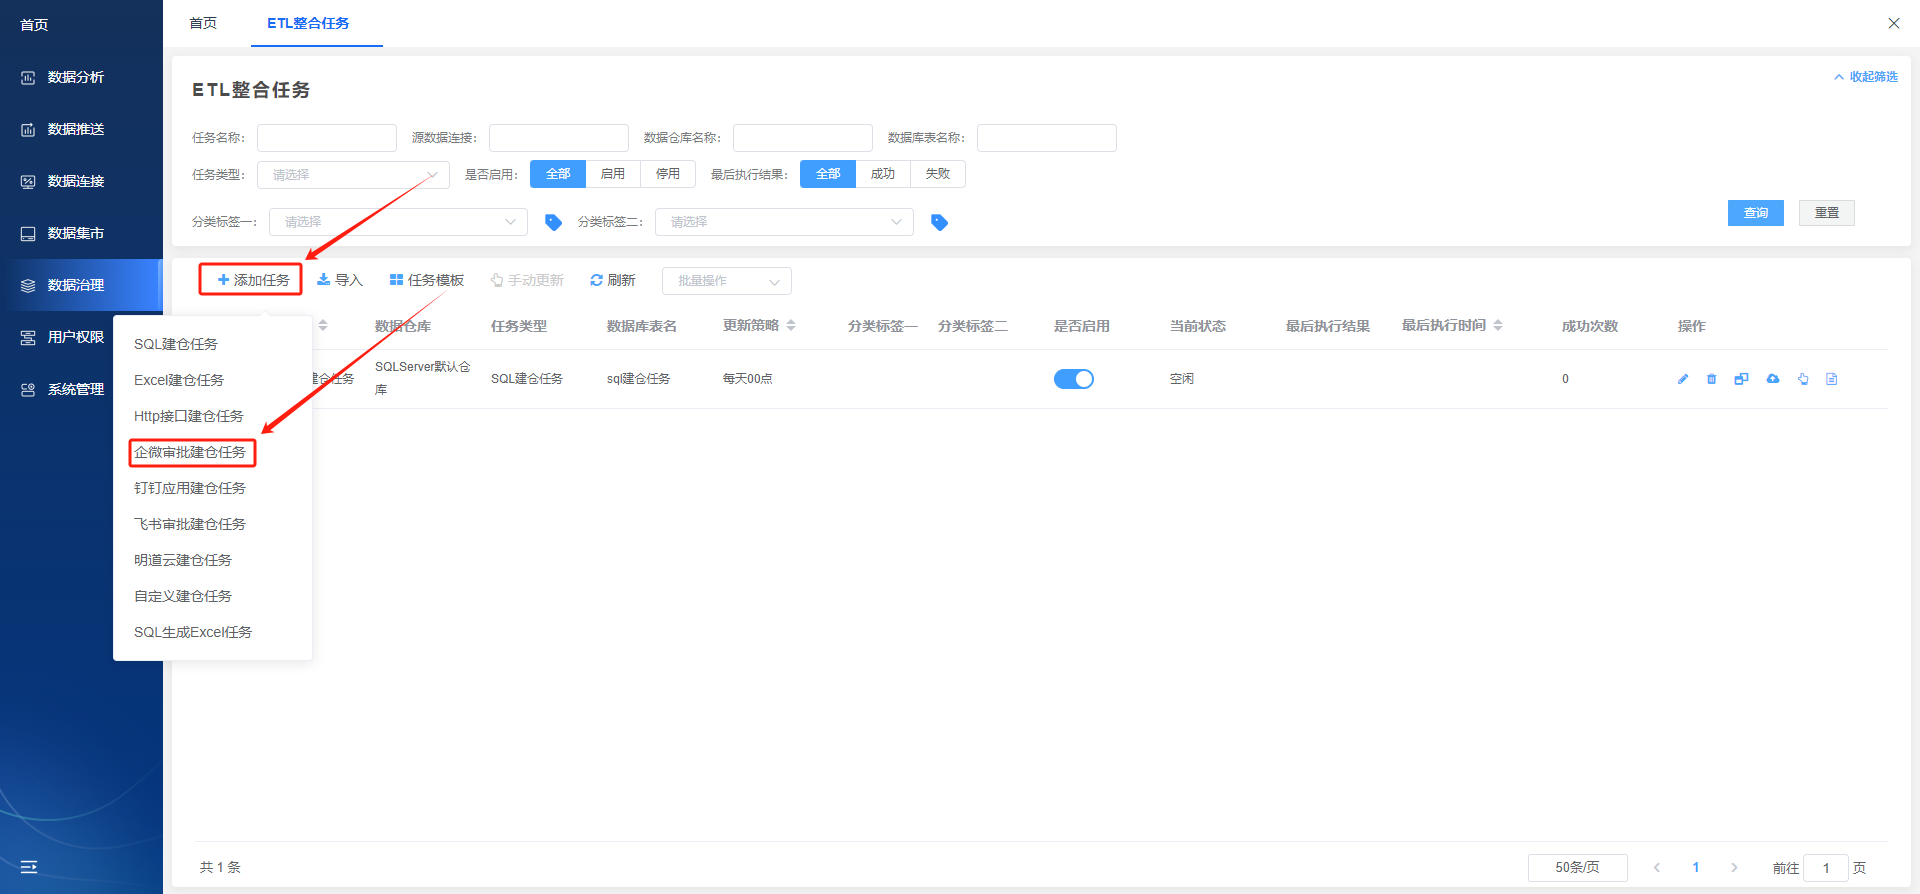The image size is (1920, 894).
Task: Open the 分类标签一 dropdown
Action: (x=398, y=222)
